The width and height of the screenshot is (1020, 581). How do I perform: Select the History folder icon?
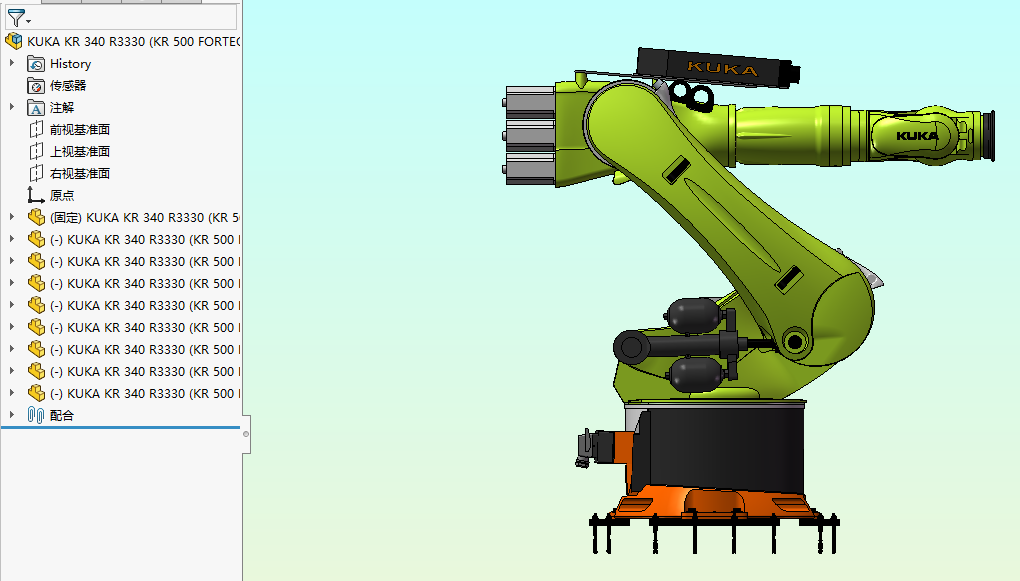point(36,64)
